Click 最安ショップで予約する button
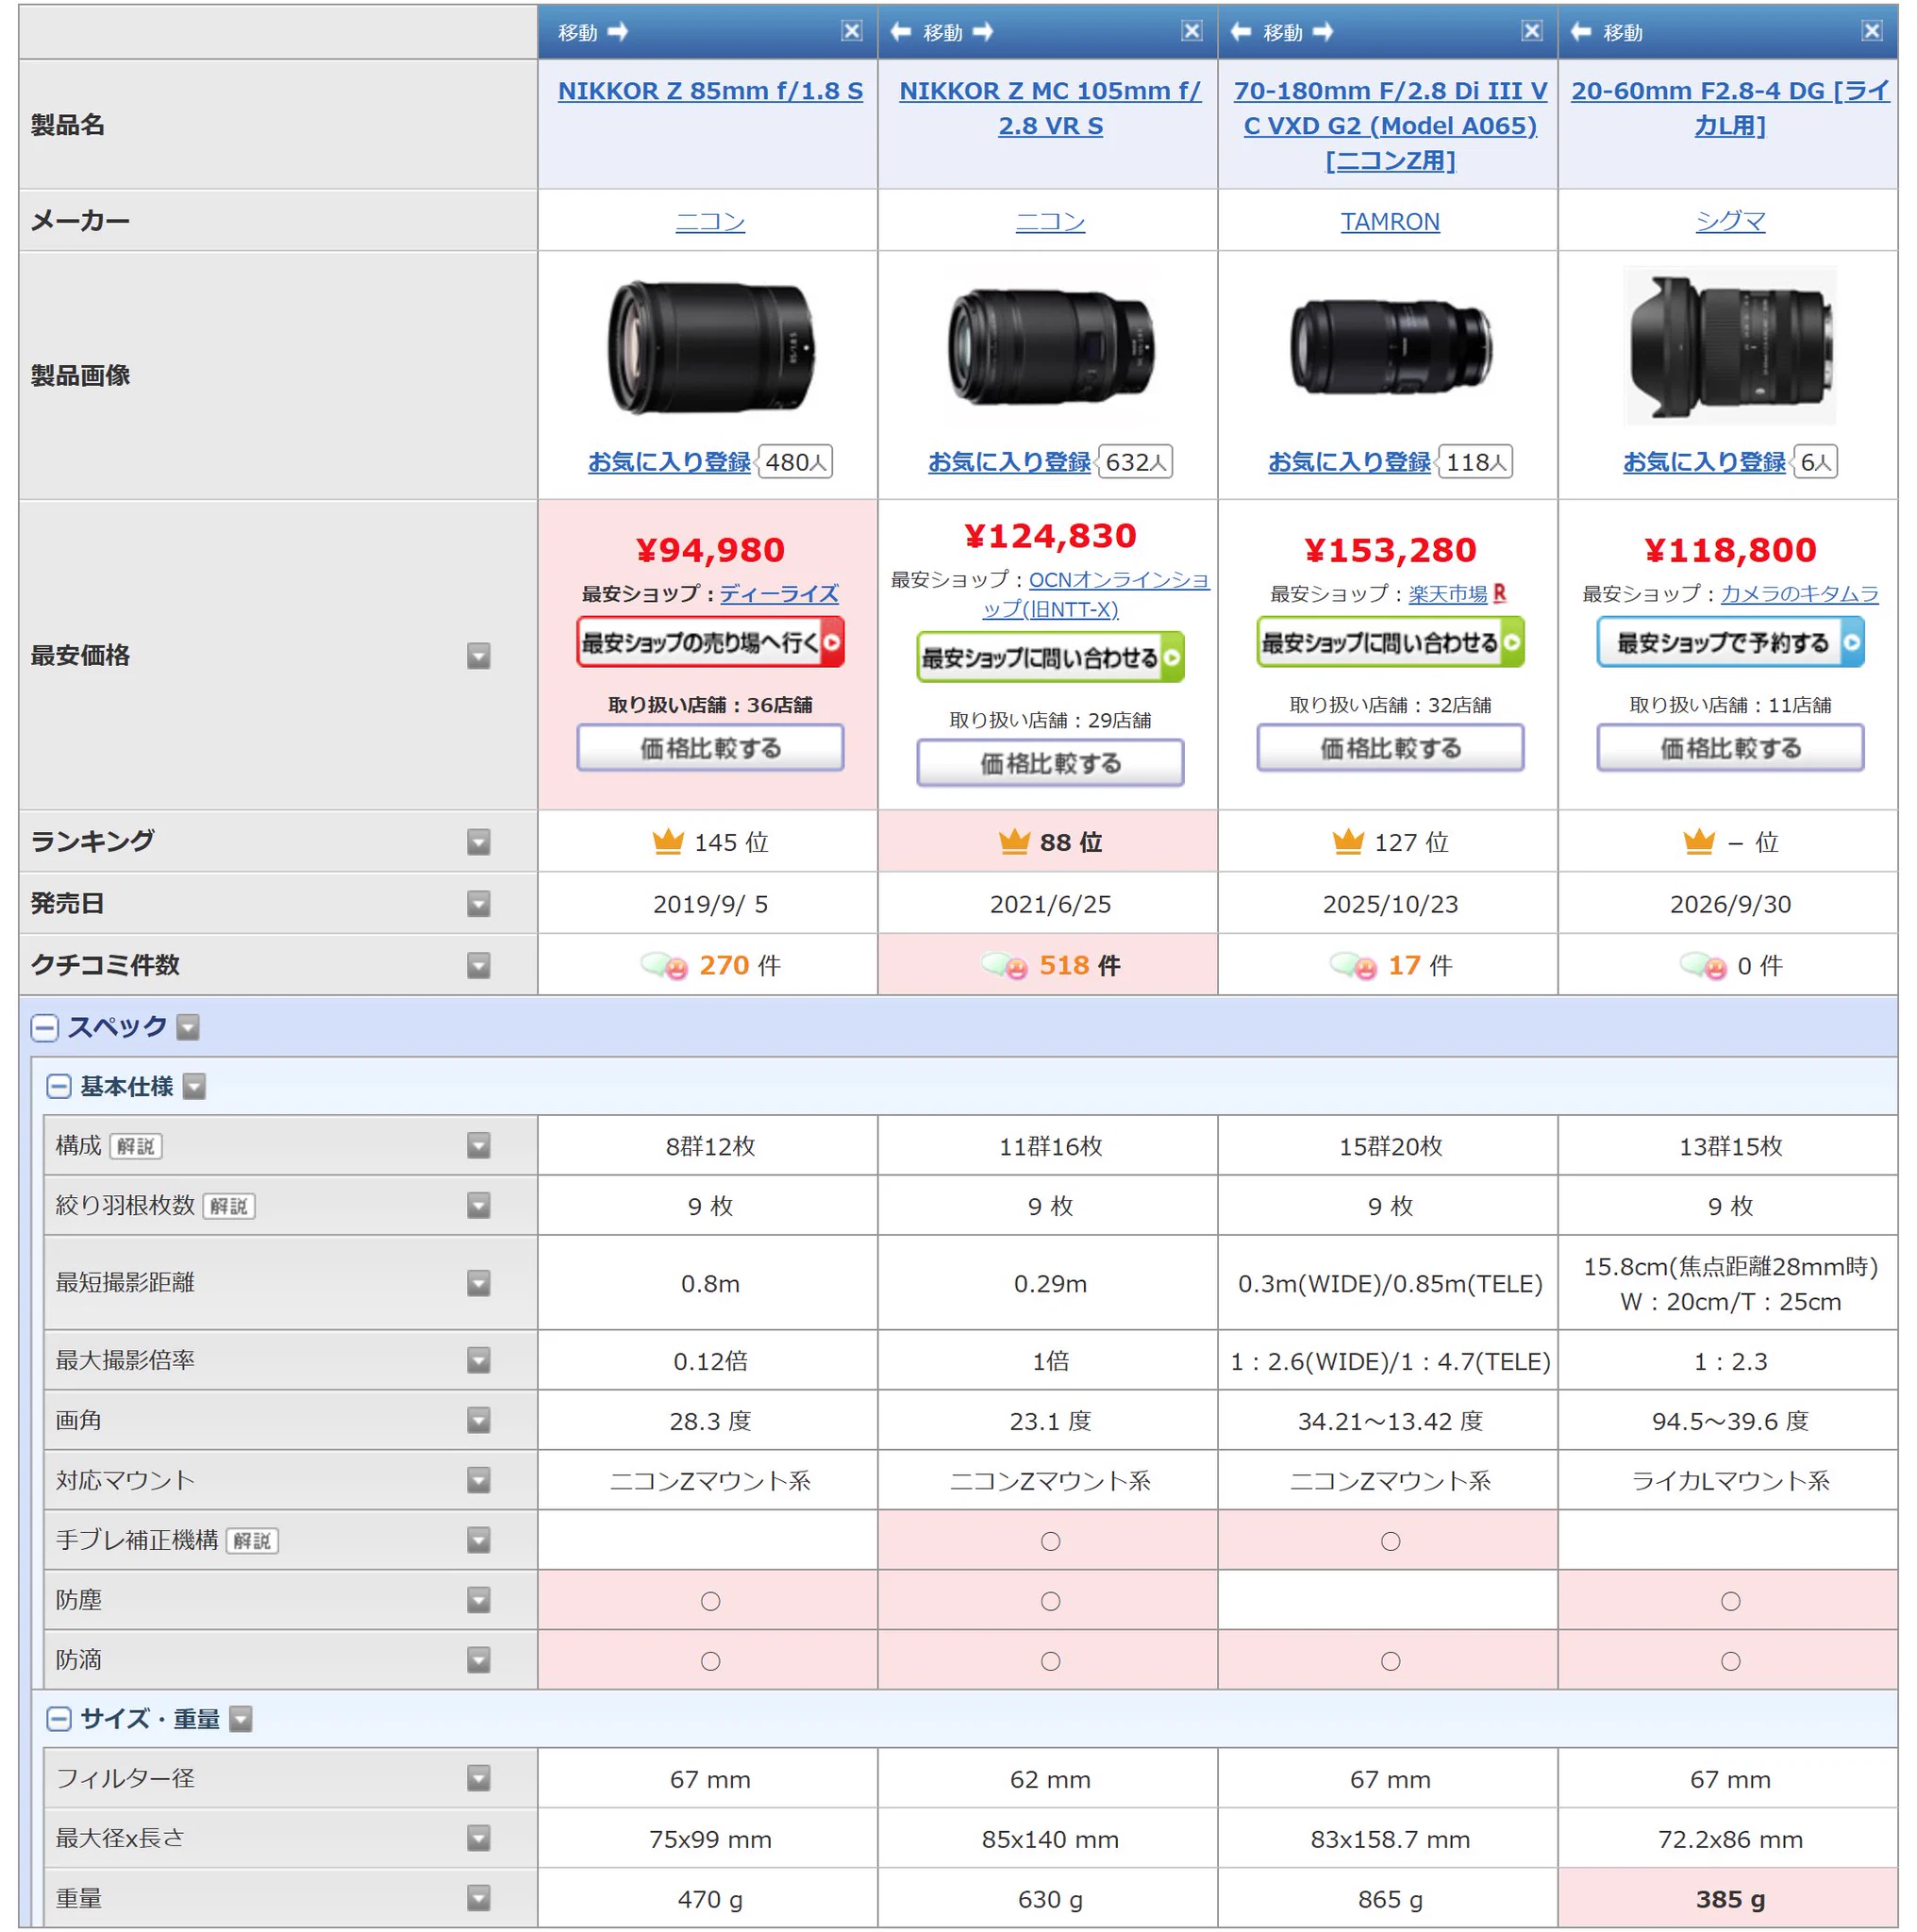The width and height of the screenshot is (1917, 1932). point(1730,642)
